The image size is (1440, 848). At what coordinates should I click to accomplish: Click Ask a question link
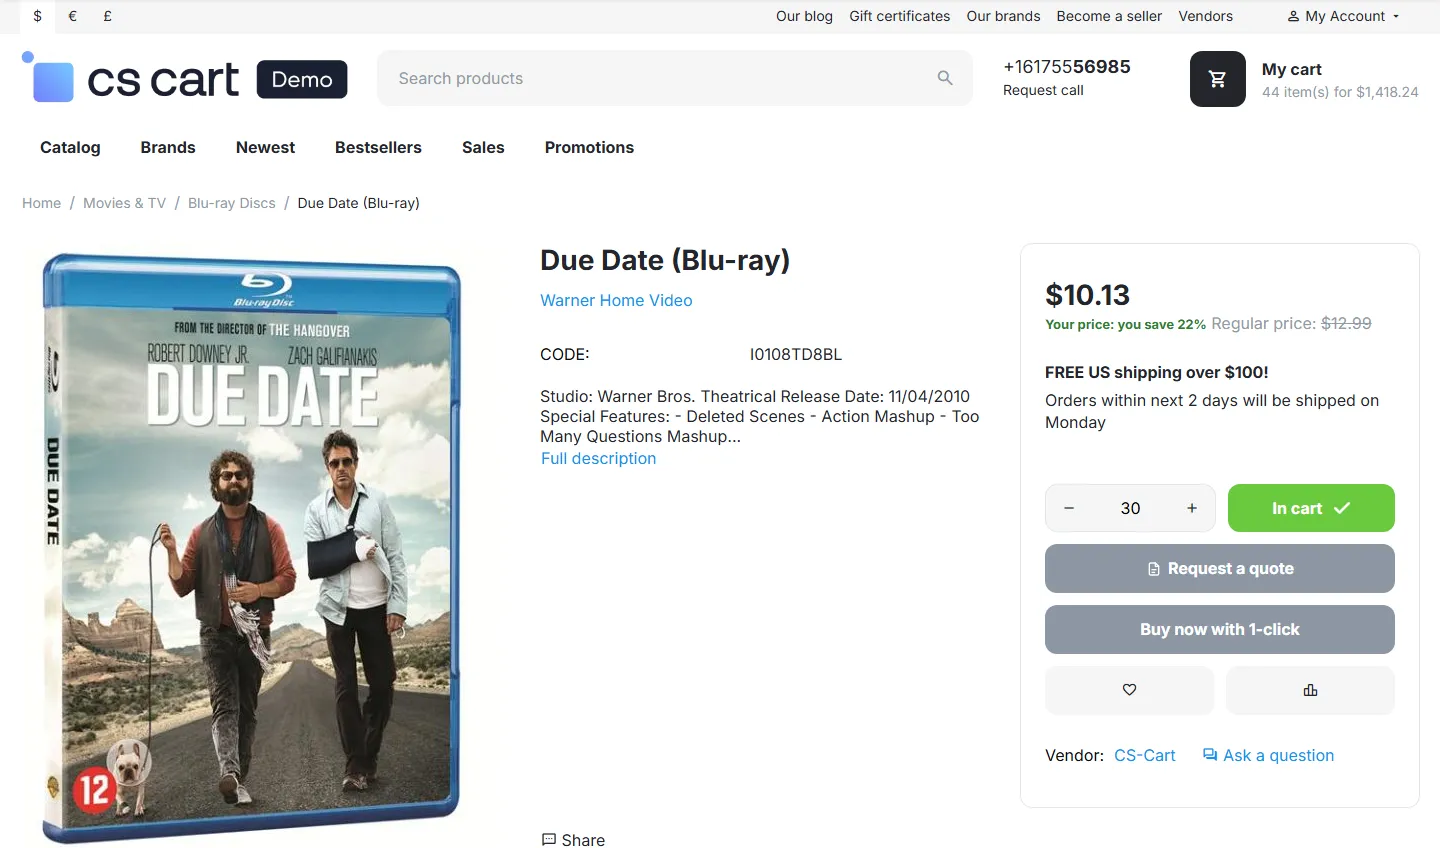(x=1268, y=755)
